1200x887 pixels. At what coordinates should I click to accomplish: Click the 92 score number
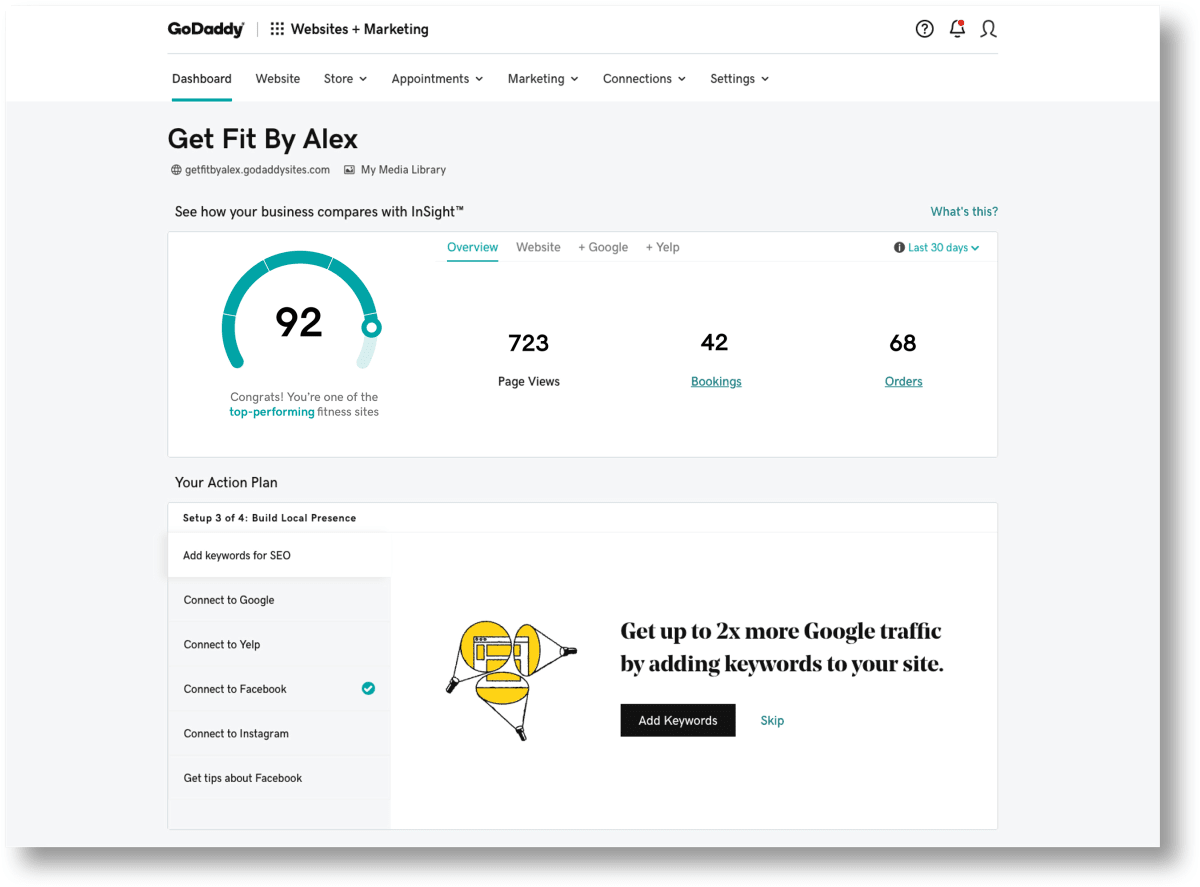point(299,322)
